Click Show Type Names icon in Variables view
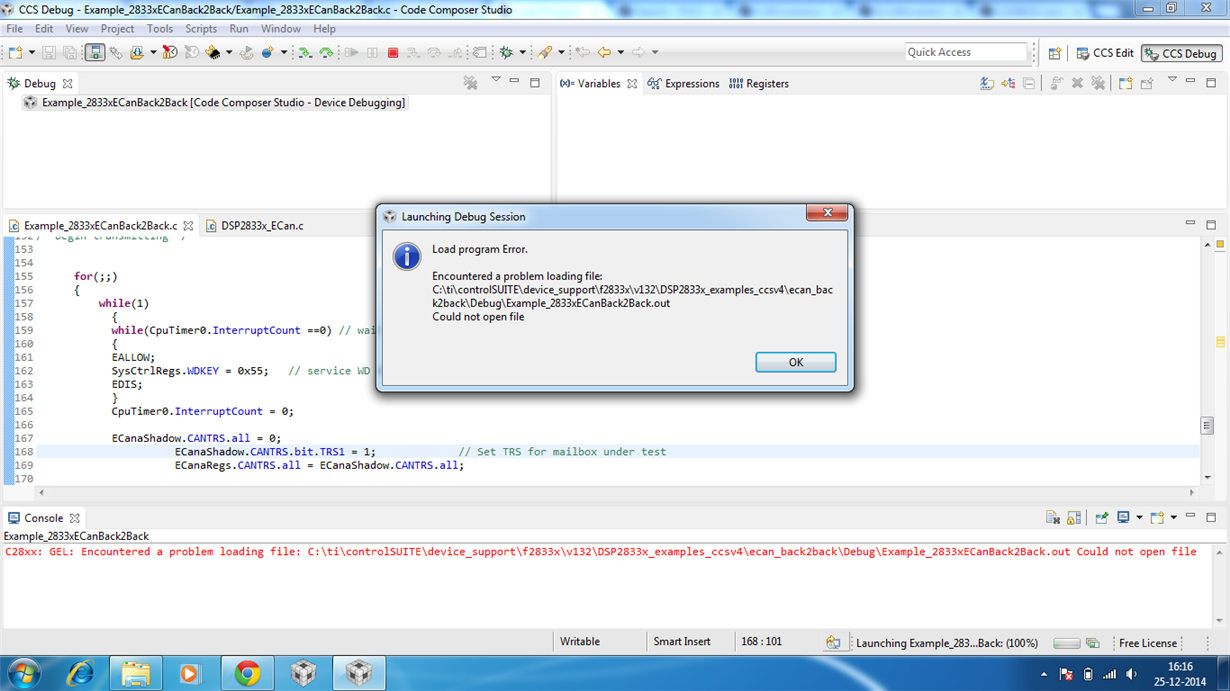This screenshot has width=1230, height=691. (x=987, y=84)
